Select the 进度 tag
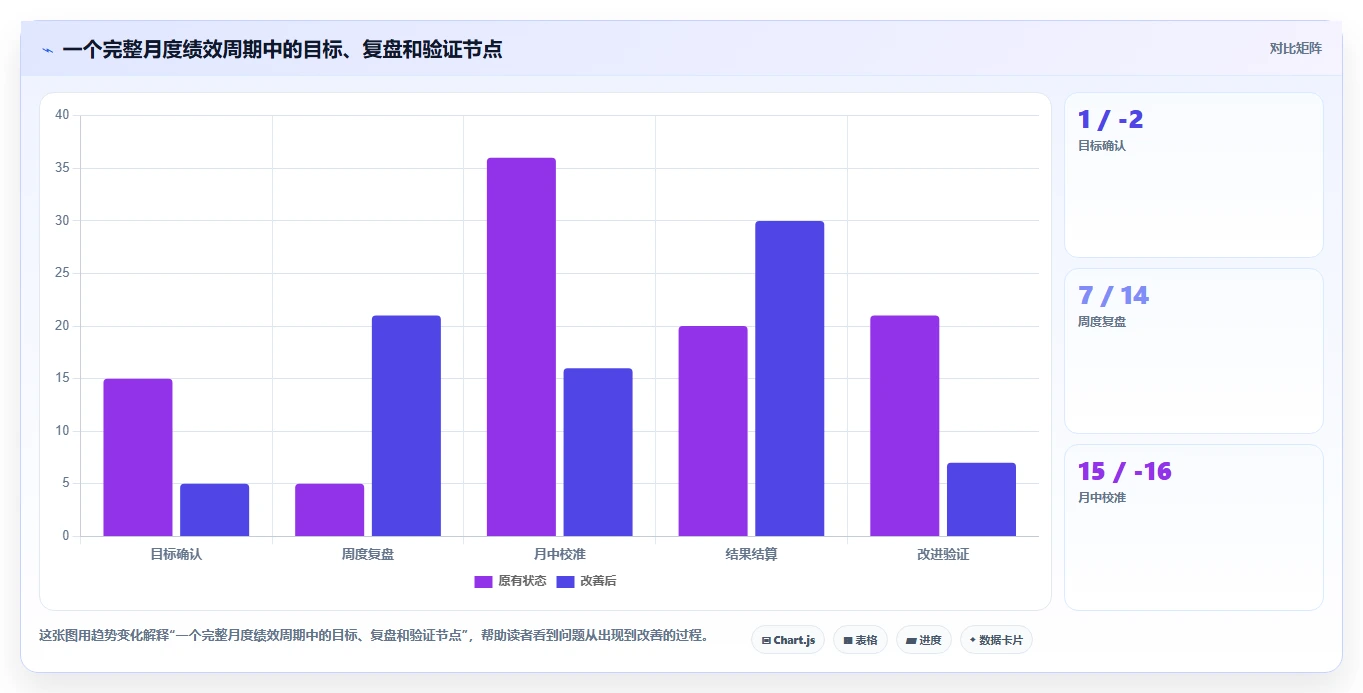The height and width of the screenshot is (693, 1363). pos(924,640)
